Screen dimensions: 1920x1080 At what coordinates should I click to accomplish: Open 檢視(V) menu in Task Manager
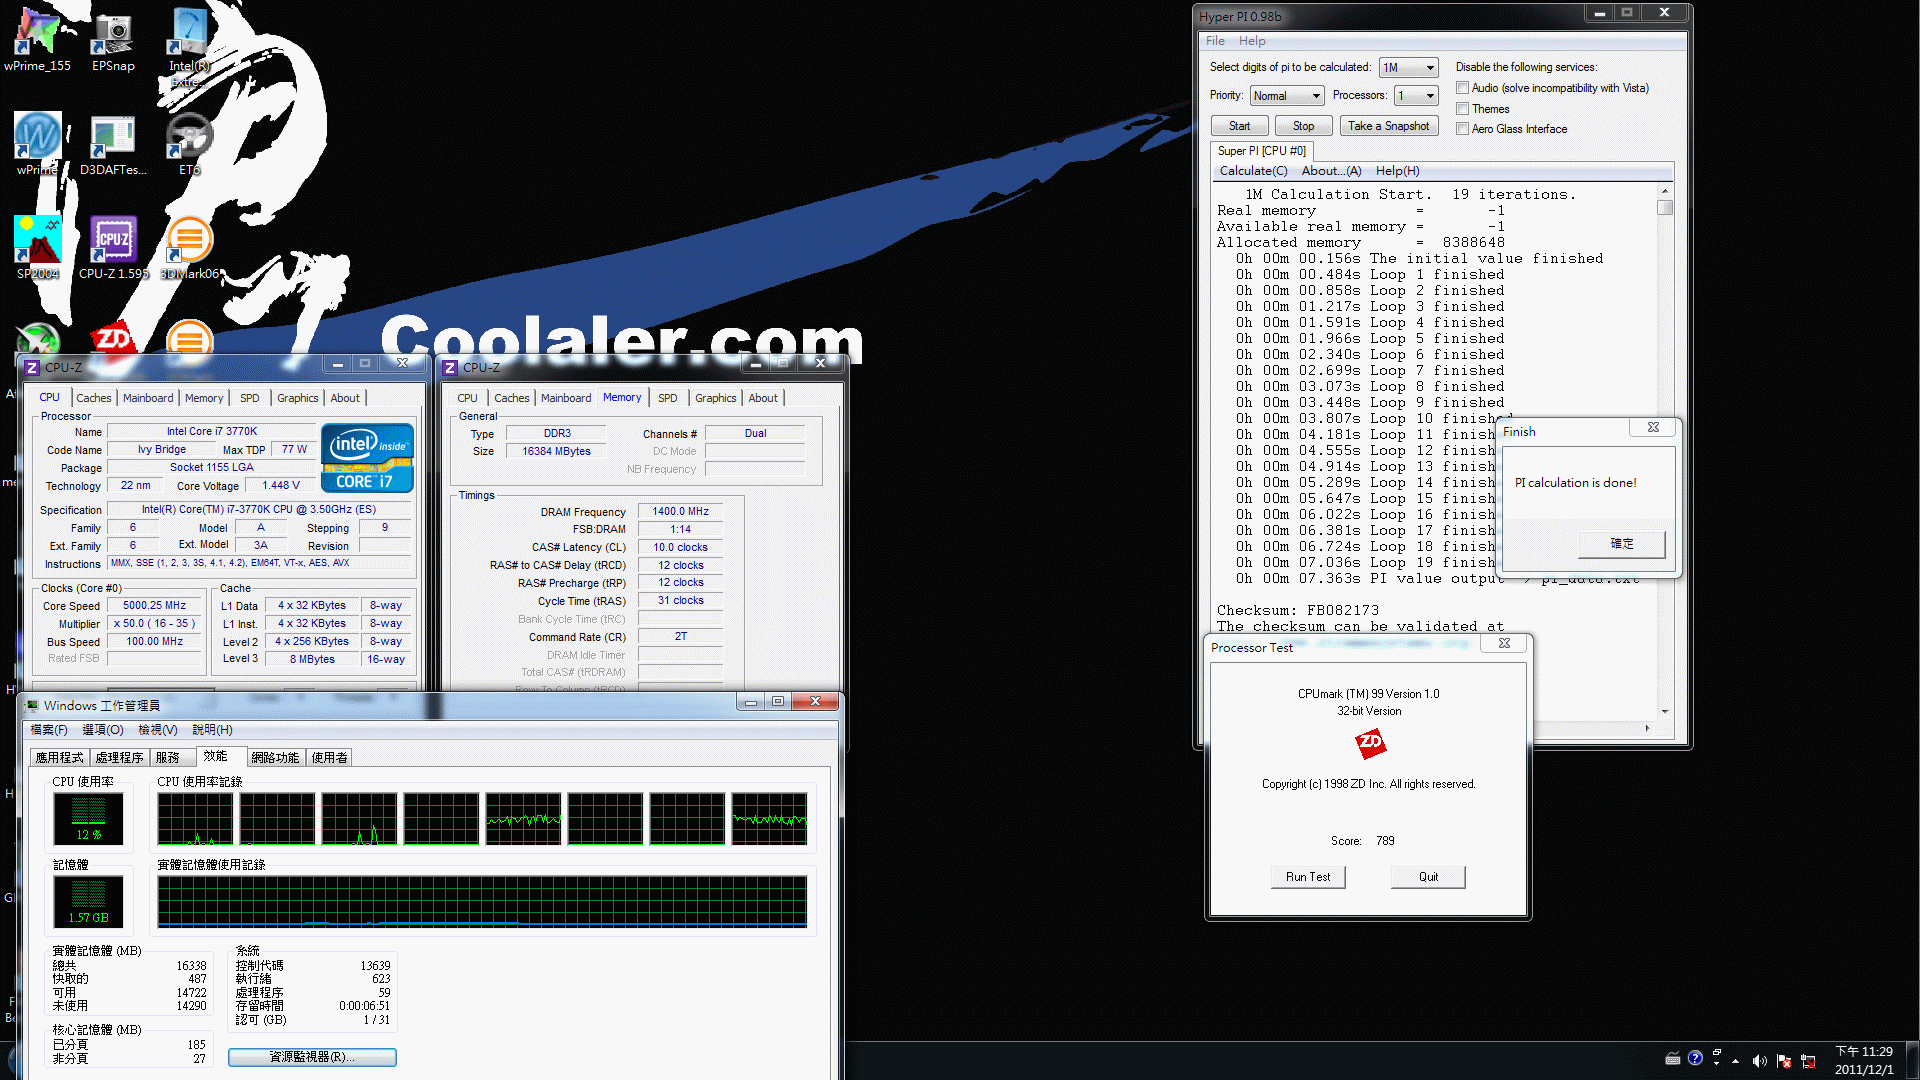158,730
